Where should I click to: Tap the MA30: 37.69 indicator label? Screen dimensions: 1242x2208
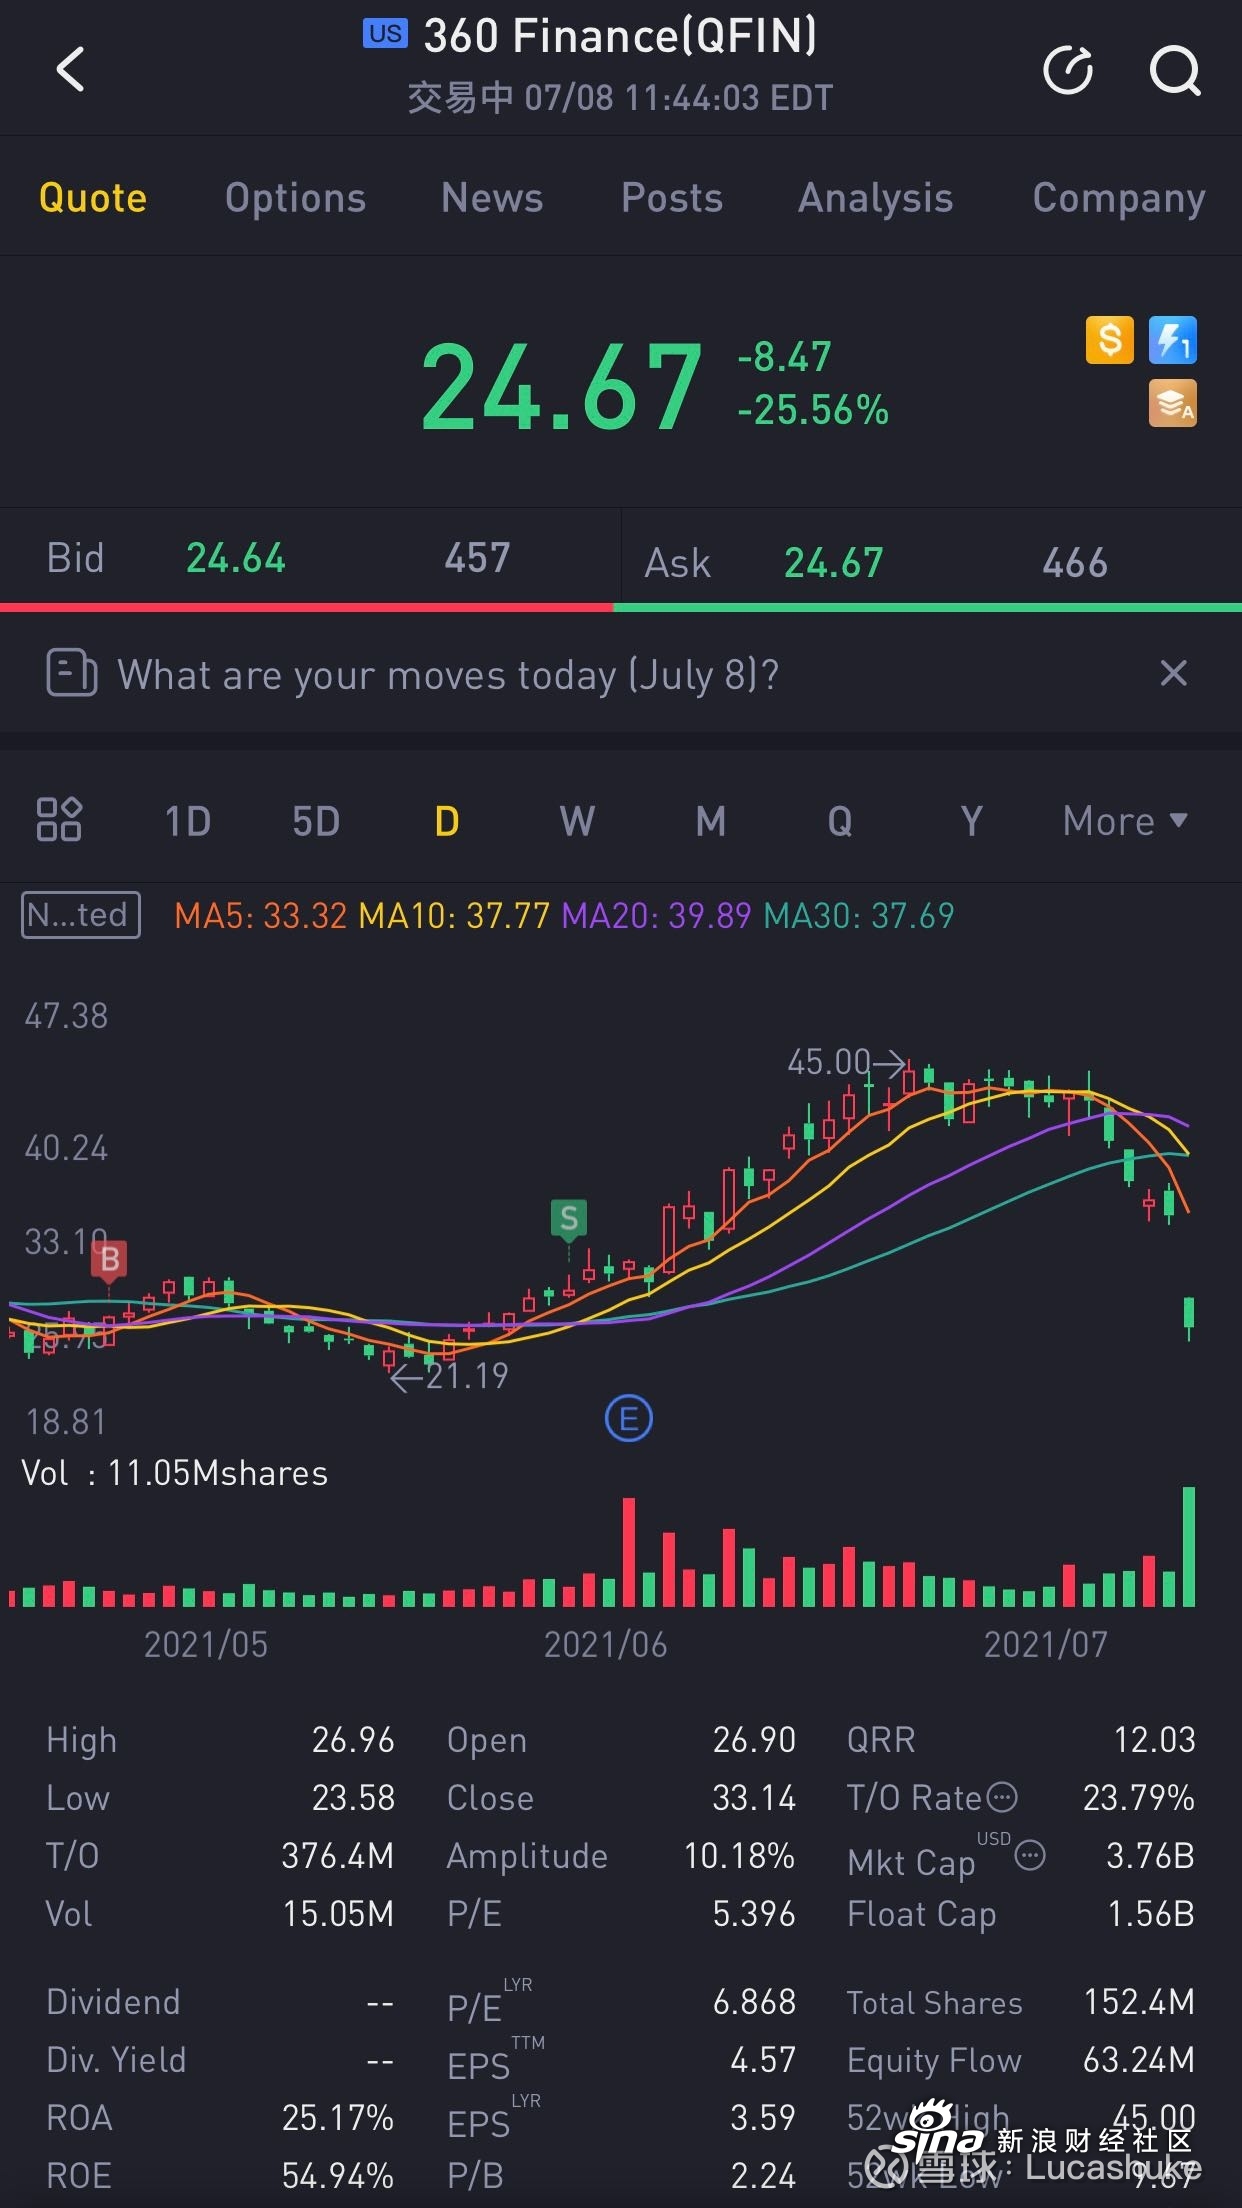859,915
